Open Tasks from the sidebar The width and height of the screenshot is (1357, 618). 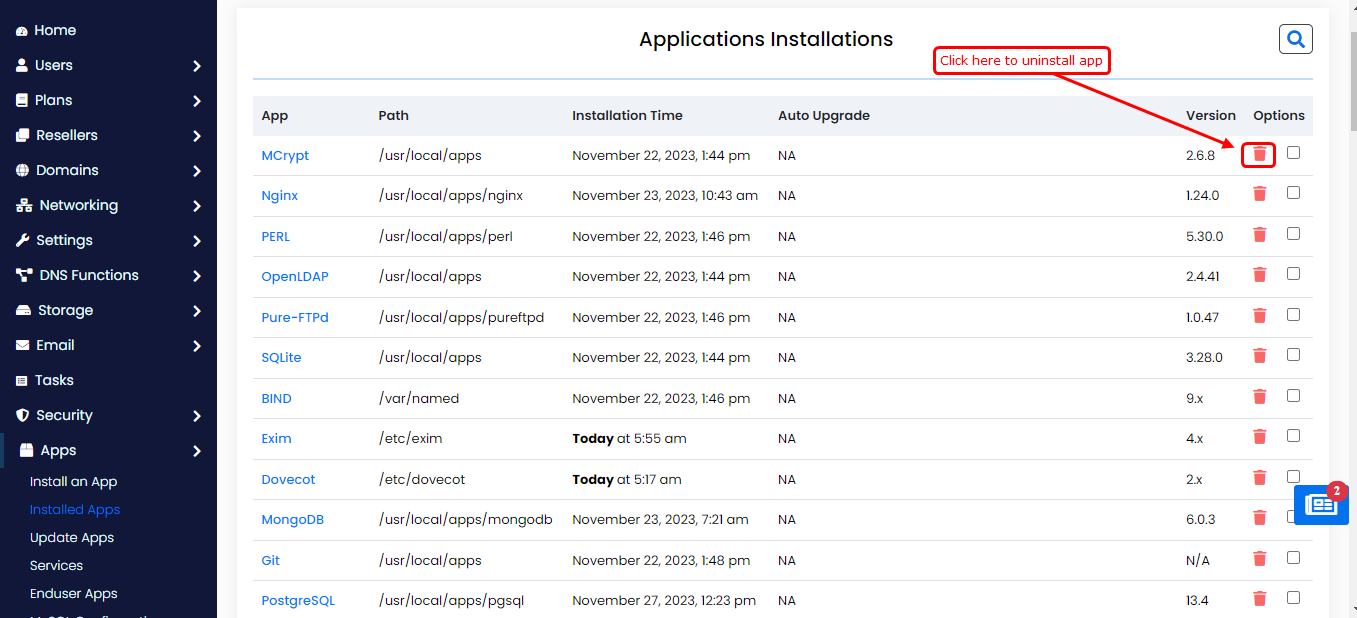pyautogui.click(x=54, y=380)
